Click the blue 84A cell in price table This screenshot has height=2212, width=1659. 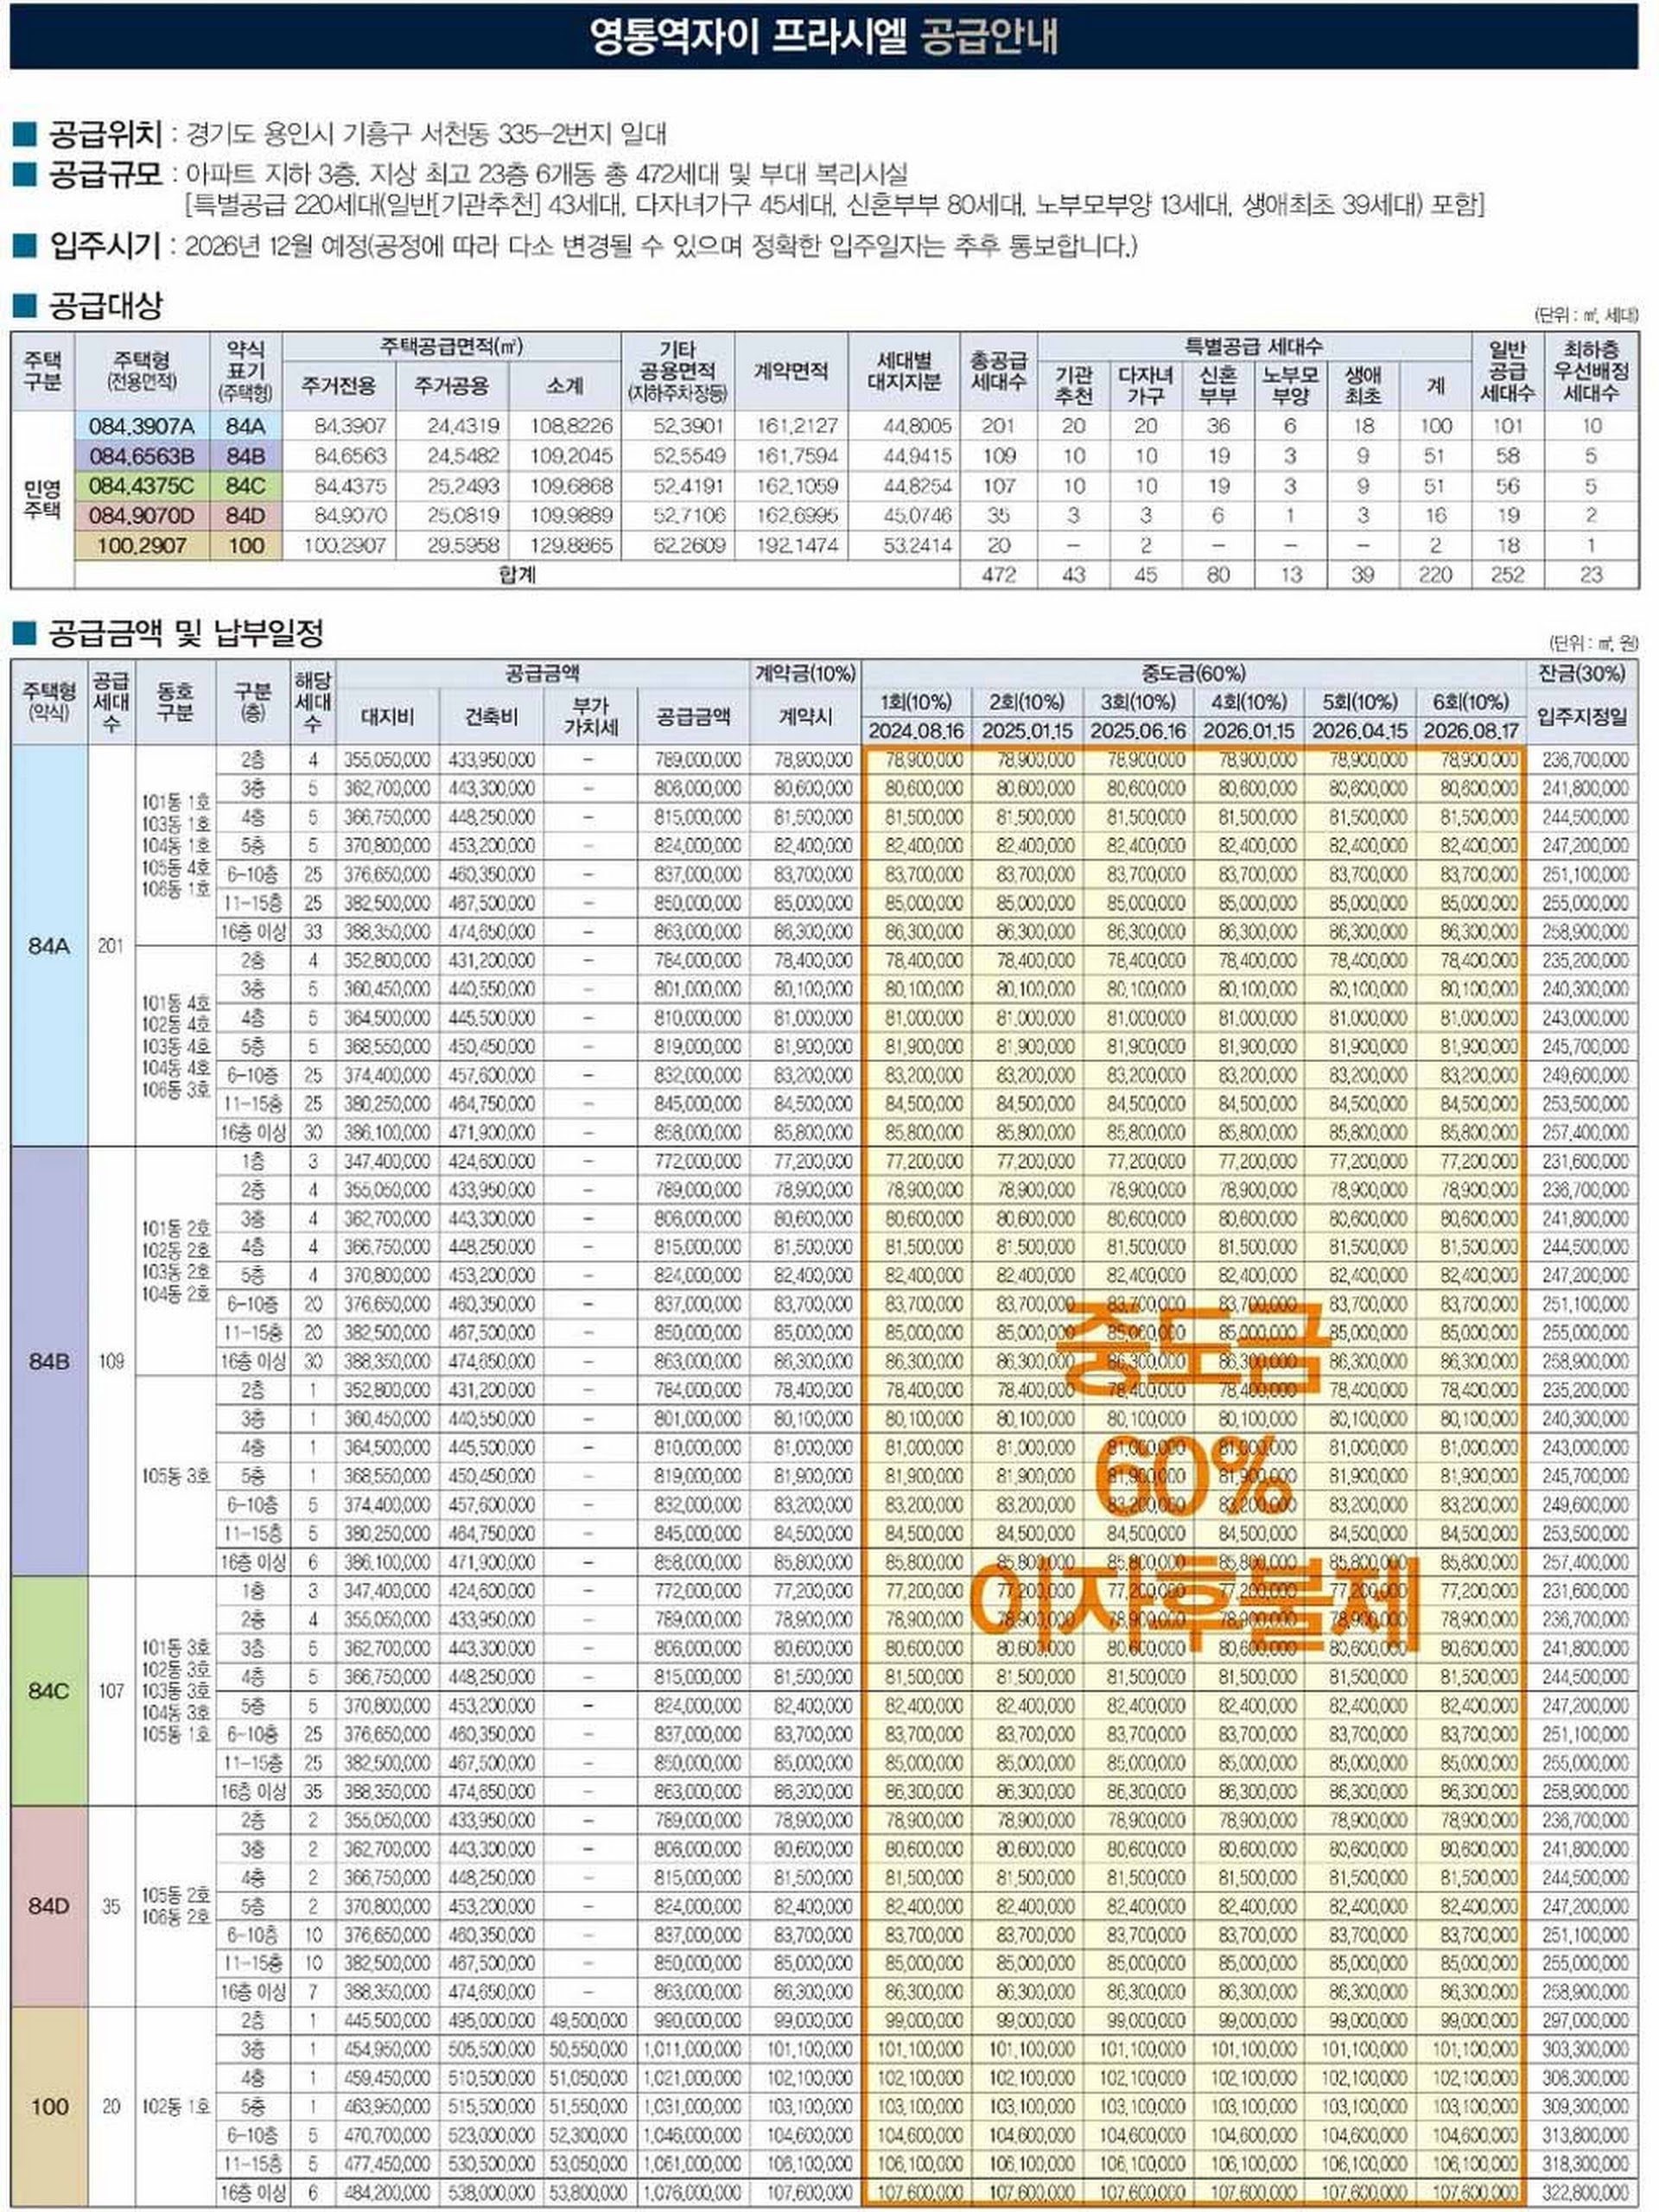[49, 946]
